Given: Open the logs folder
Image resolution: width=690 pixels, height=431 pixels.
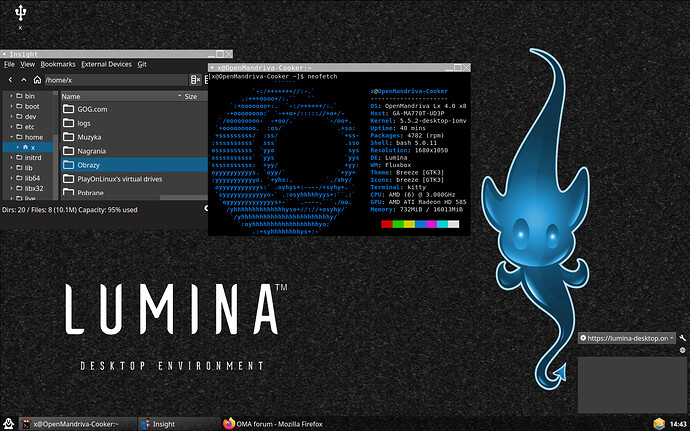Looking at the screenshot, I should 84,123.
